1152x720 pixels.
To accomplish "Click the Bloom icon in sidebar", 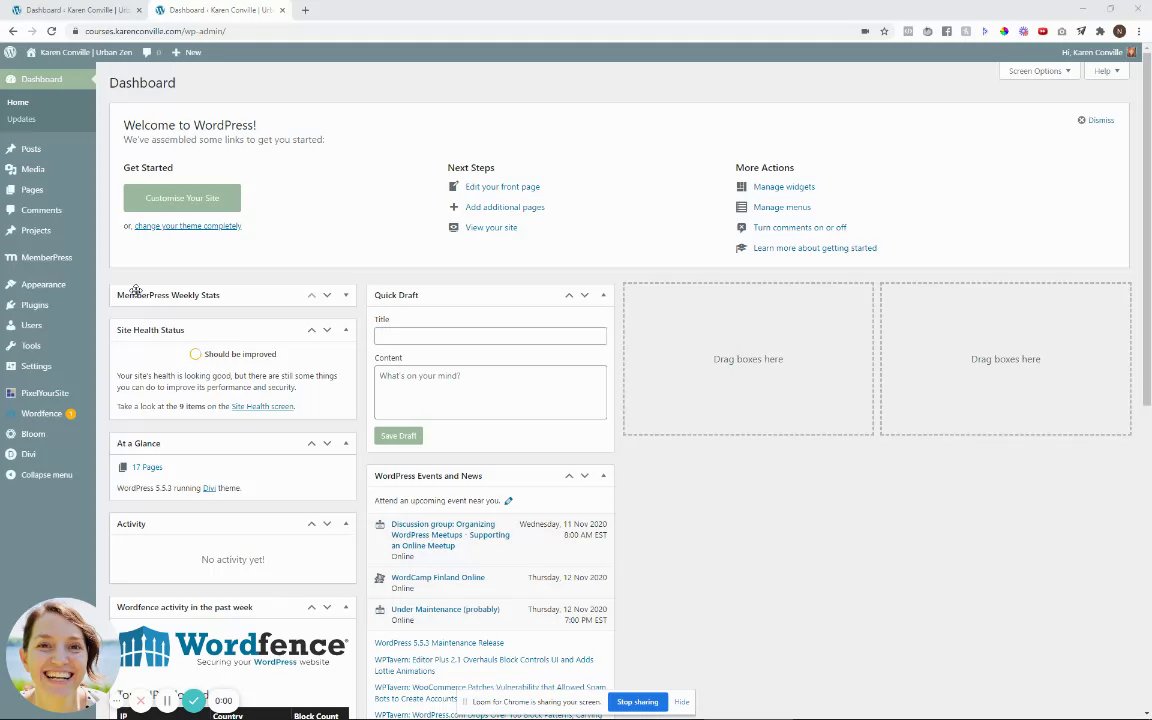I will (x=10, y=434).
